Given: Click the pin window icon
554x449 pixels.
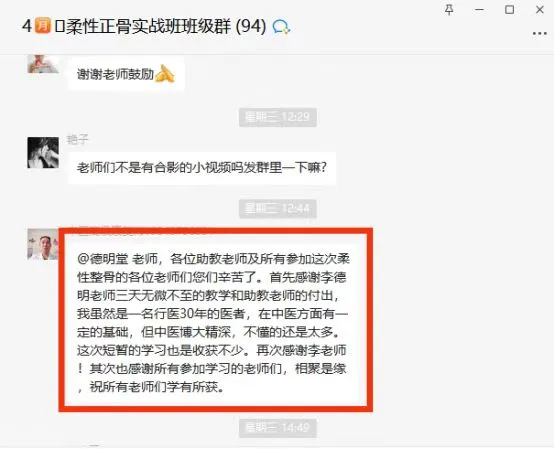Looking at the screenshot, I should (449, 10).
